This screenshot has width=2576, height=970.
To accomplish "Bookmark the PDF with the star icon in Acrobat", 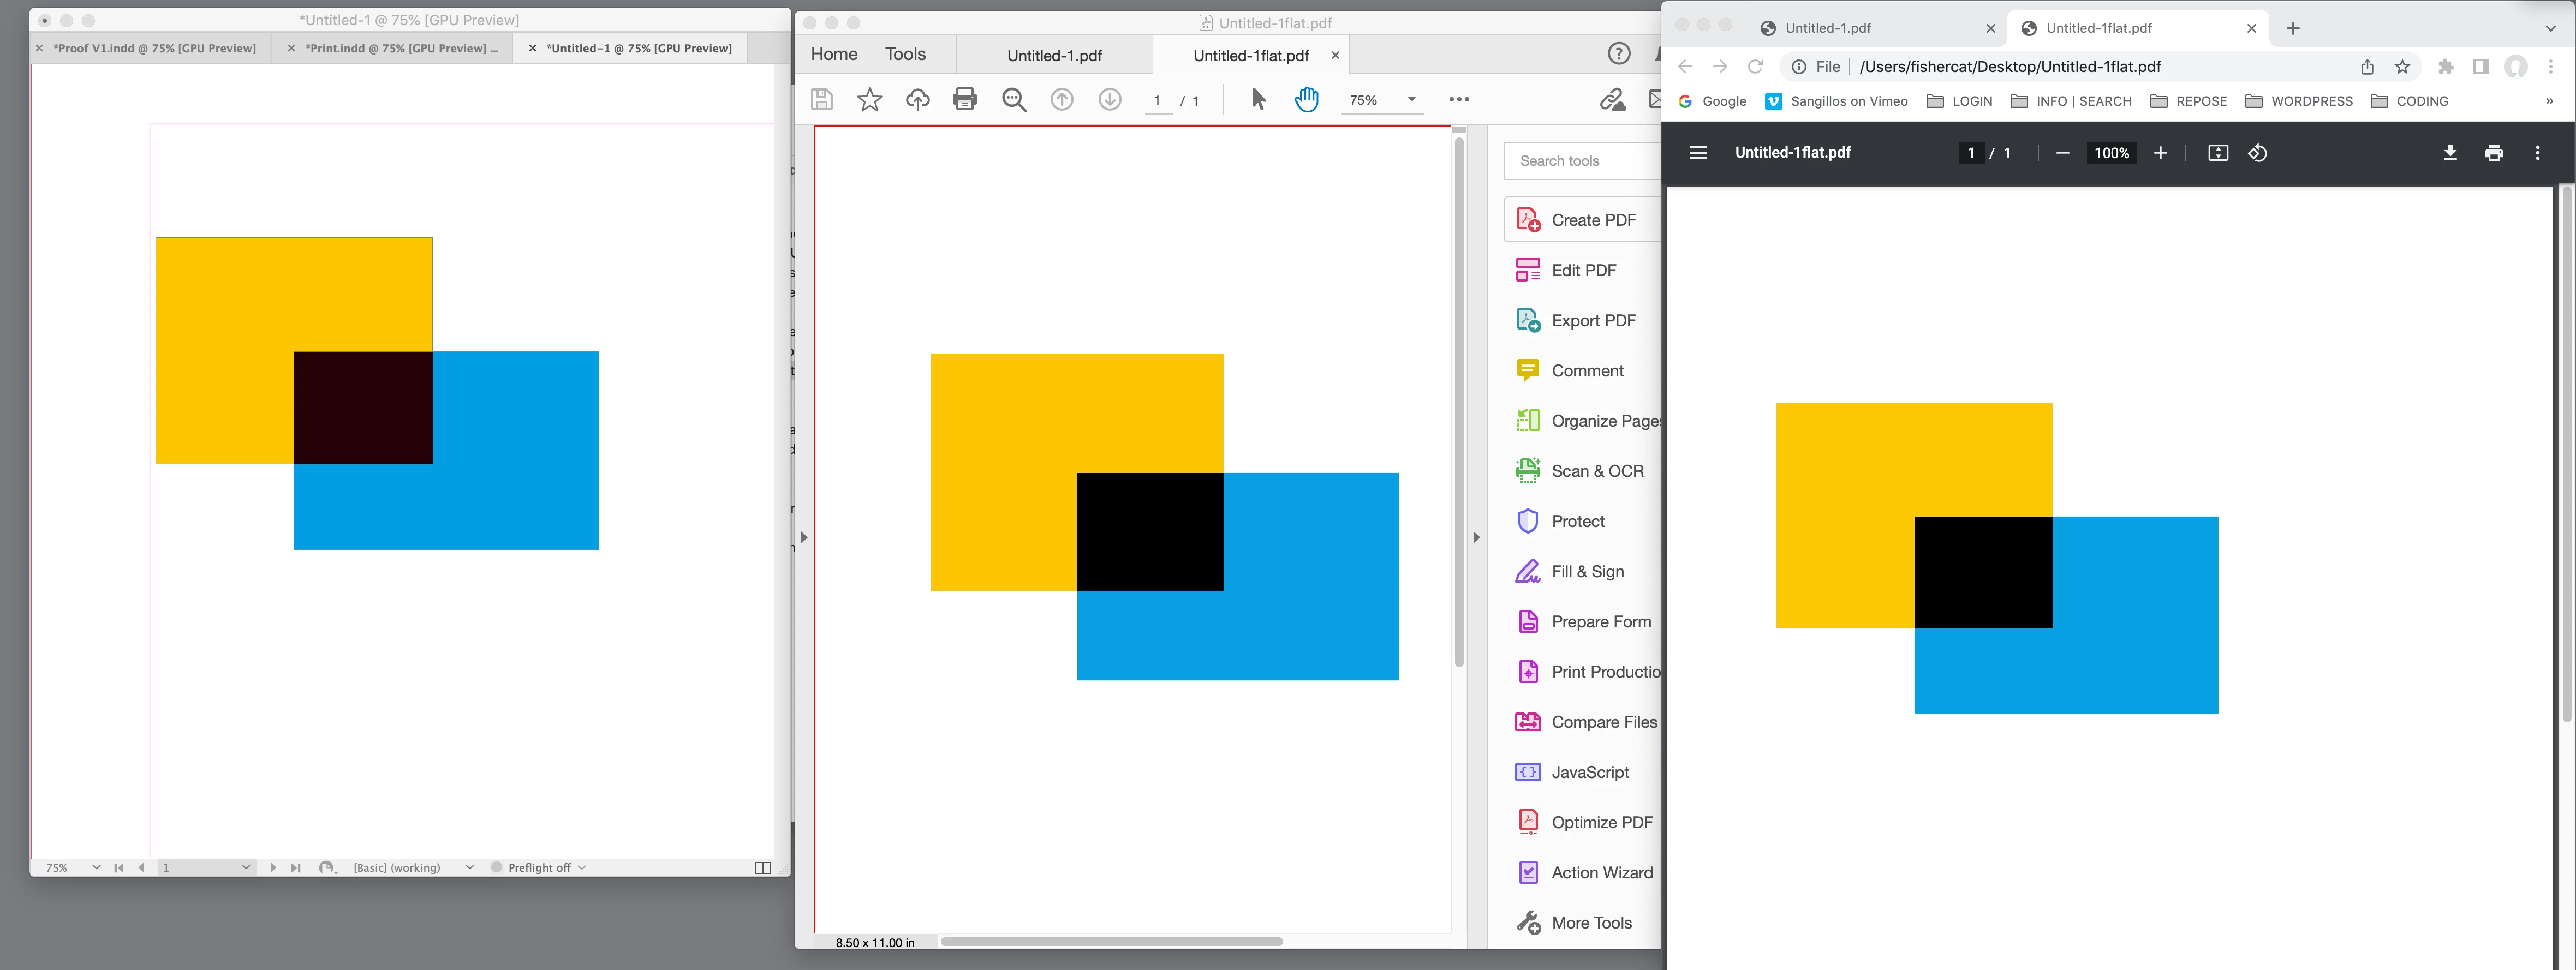I will coord(869,99).
